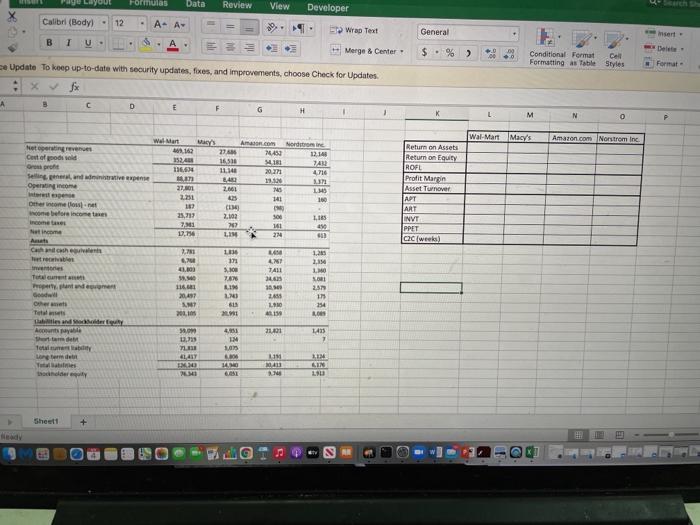Viewport: 700px width, 525px height.
Task: Open the font size 12 dropdown
Action: point(142,23)
